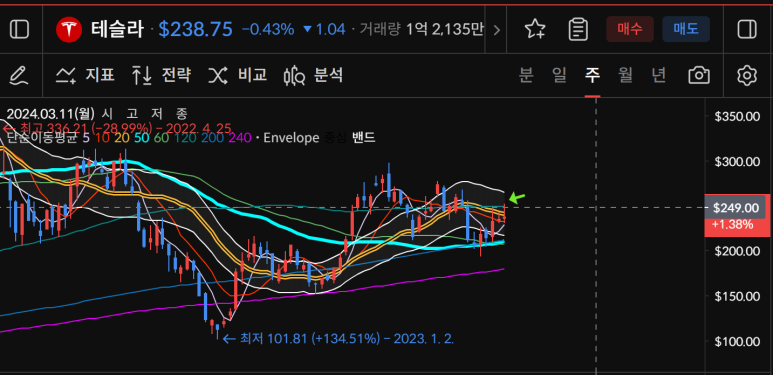Screen dimensions: 773x375
Task: Click the $100.00 price axis label
Action: coord(737,341)
